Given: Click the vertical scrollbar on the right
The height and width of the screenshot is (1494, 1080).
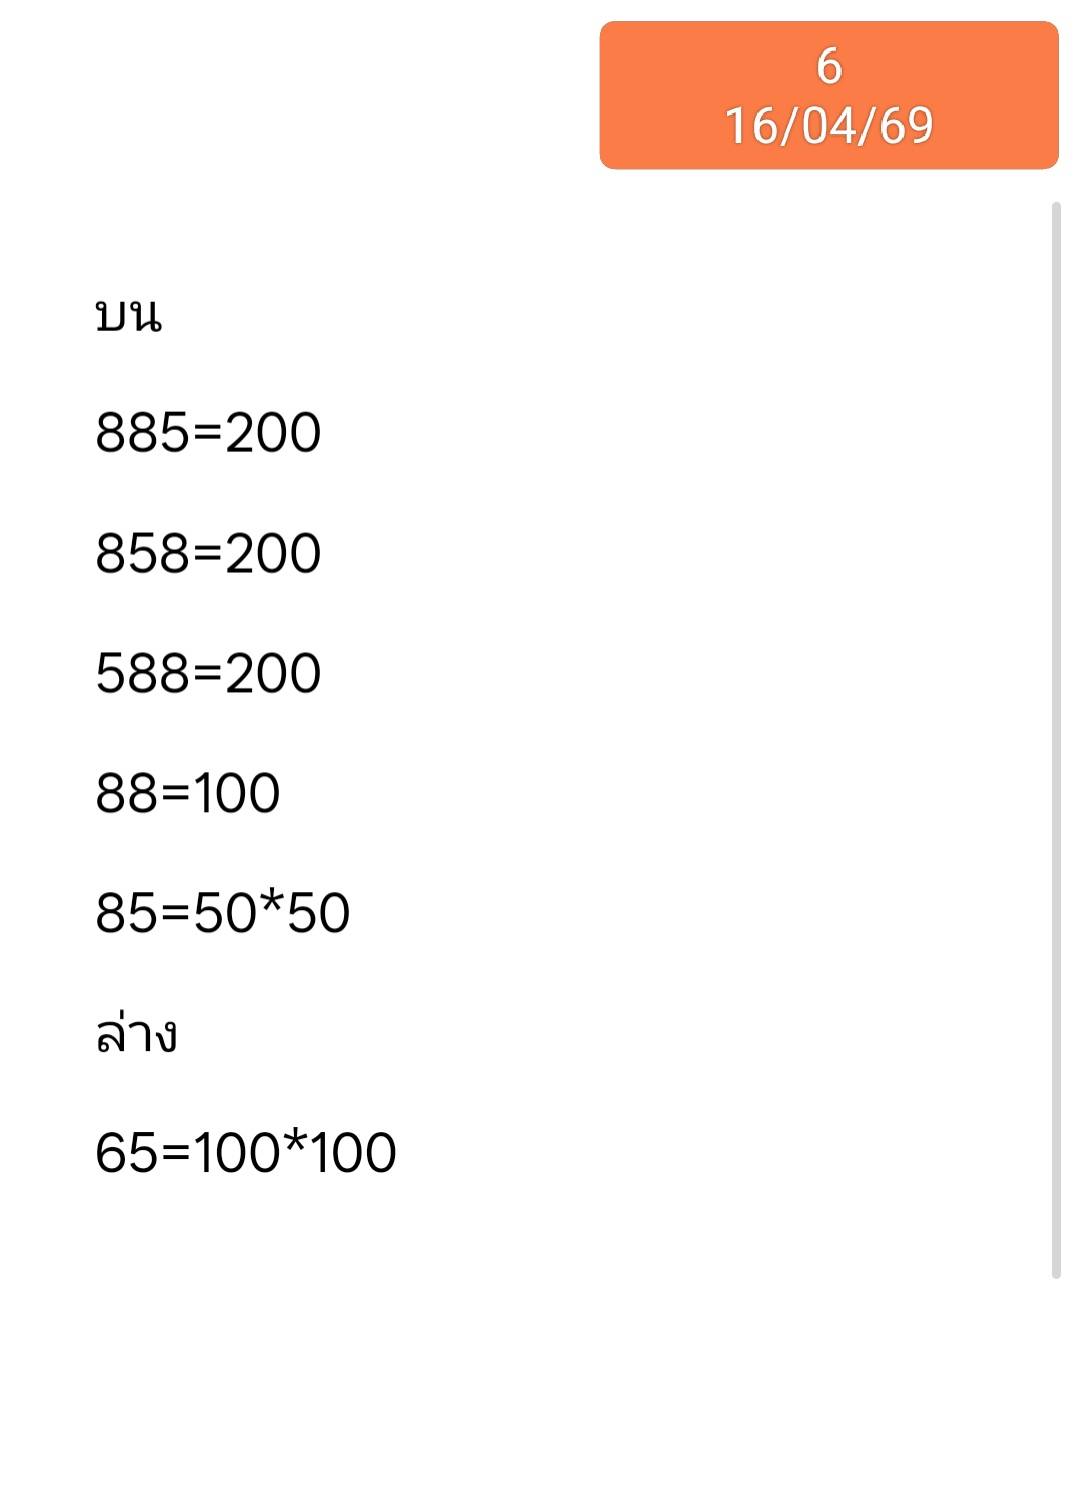Looking at the screenshot, I should (1056, 740).
